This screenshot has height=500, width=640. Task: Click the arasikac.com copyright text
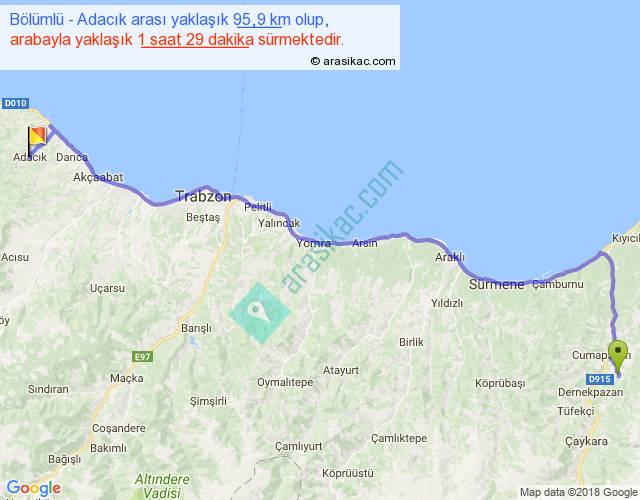tap(352, 61)
